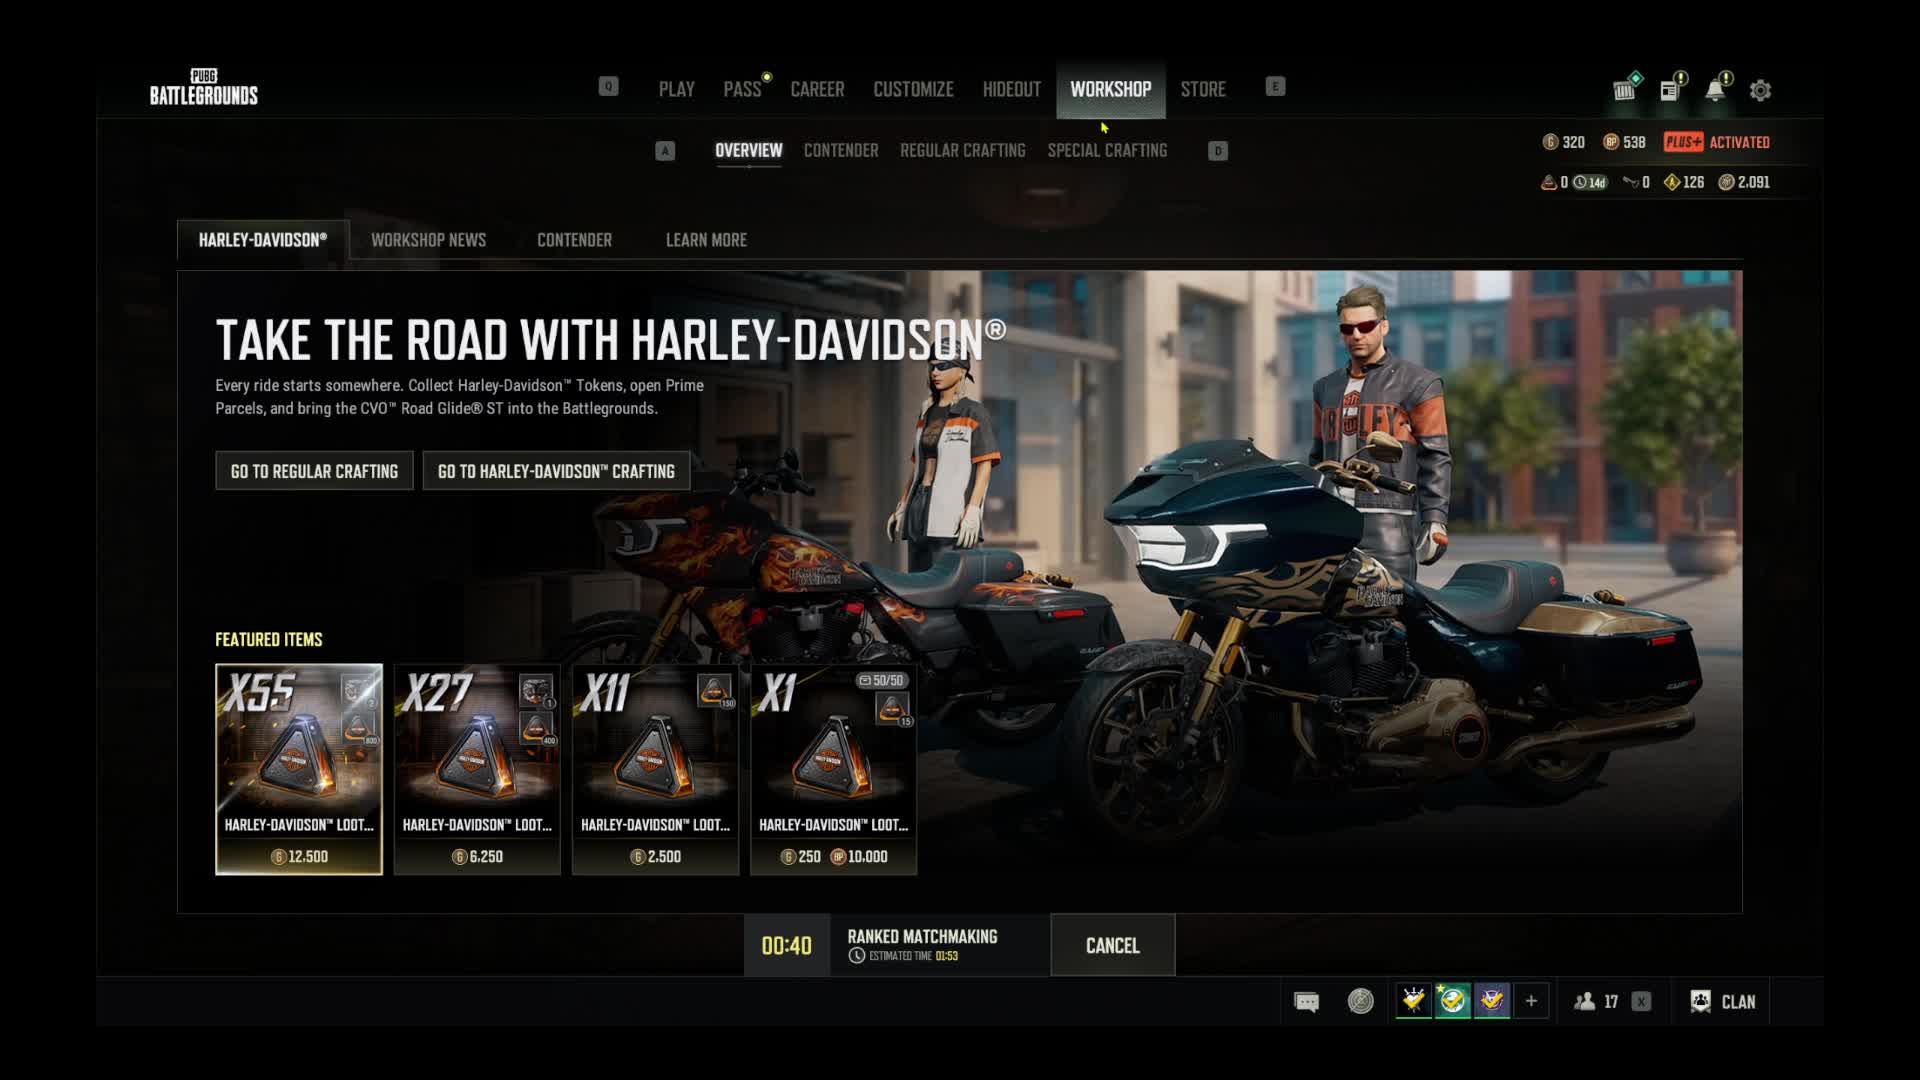Open the friends list showing 17
This screenshot has height=1080, width=1920.
pos(1596,1002)
